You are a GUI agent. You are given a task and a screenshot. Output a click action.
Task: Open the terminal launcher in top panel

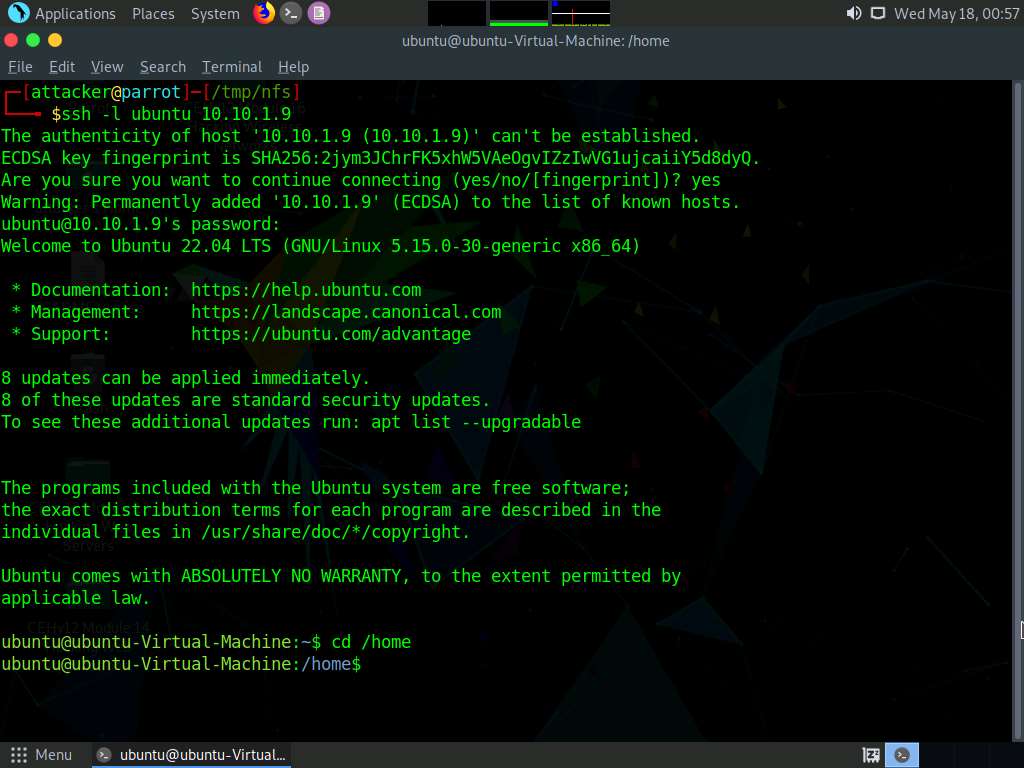click(291, 13)
